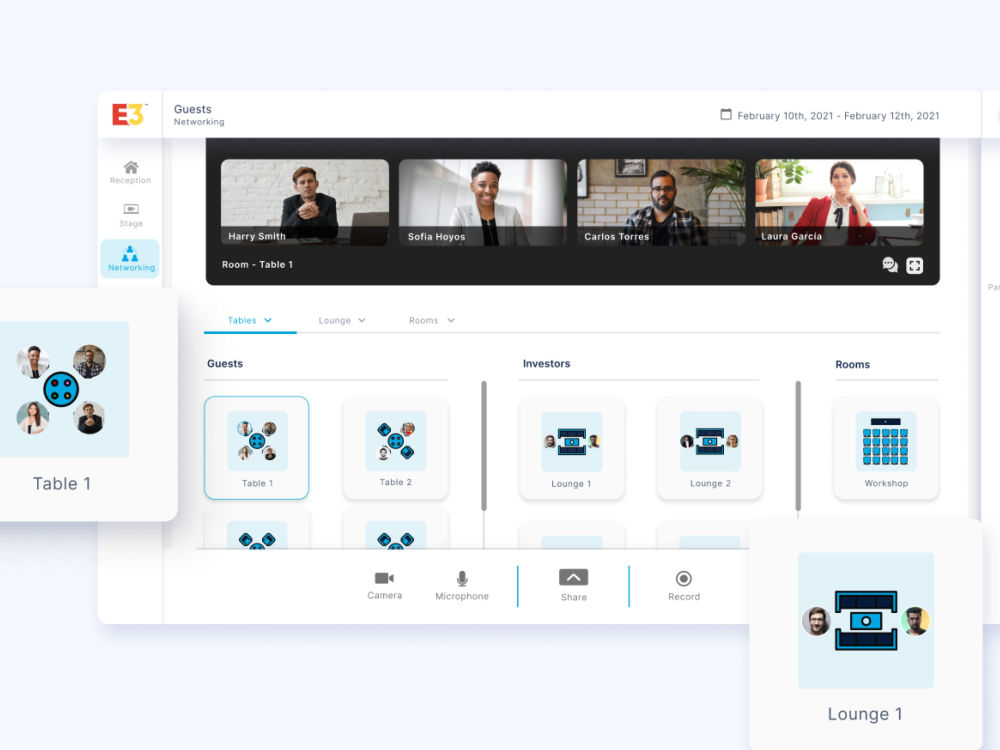Start Record

(x=684, y=585)
